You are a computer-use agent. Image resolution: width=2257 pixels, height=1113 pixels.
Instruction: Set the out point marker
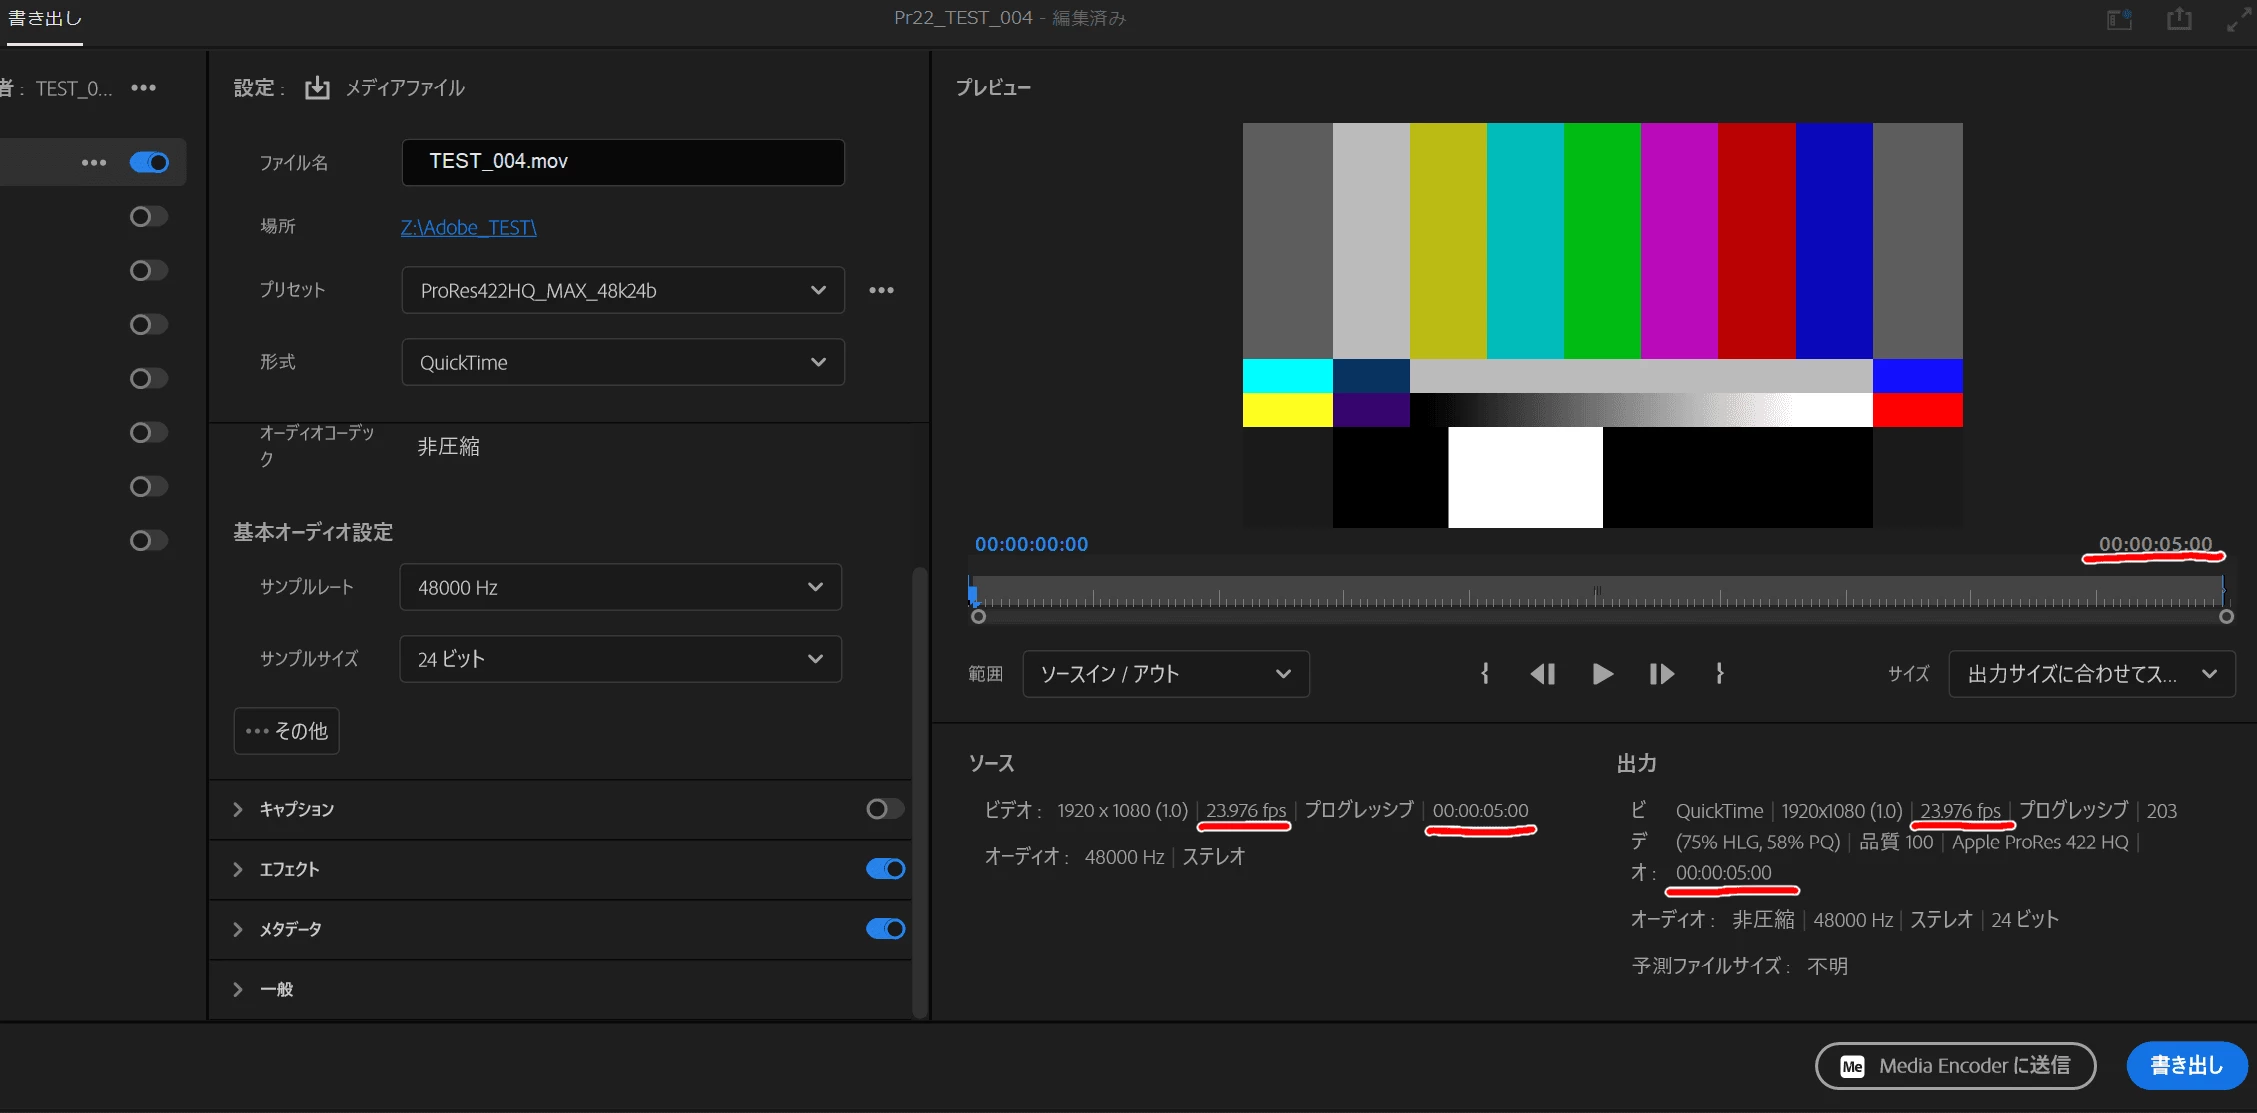point(1719,674)
